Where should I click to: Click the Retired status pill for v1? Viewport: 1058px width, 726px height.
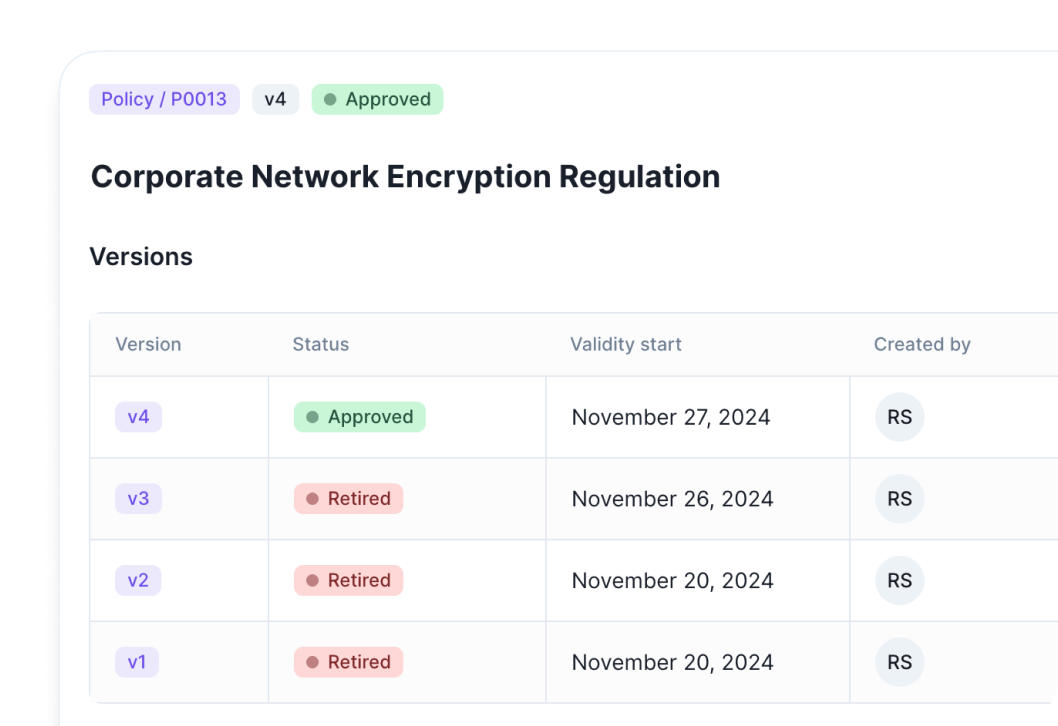point(348,662)
